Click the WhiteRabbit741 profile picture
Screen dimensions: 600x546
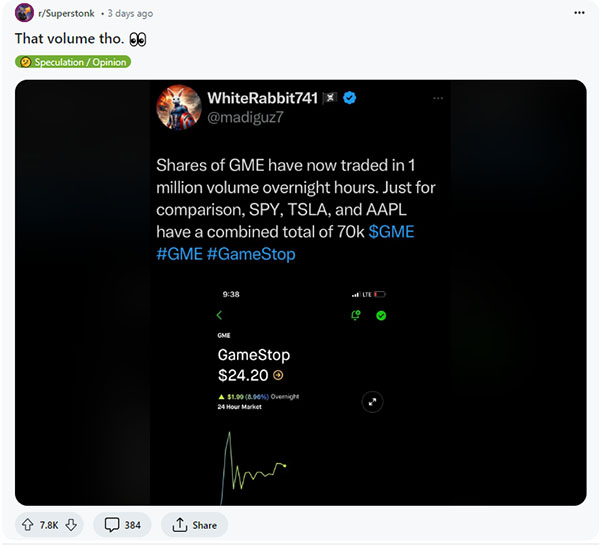[x=179, y=107]
